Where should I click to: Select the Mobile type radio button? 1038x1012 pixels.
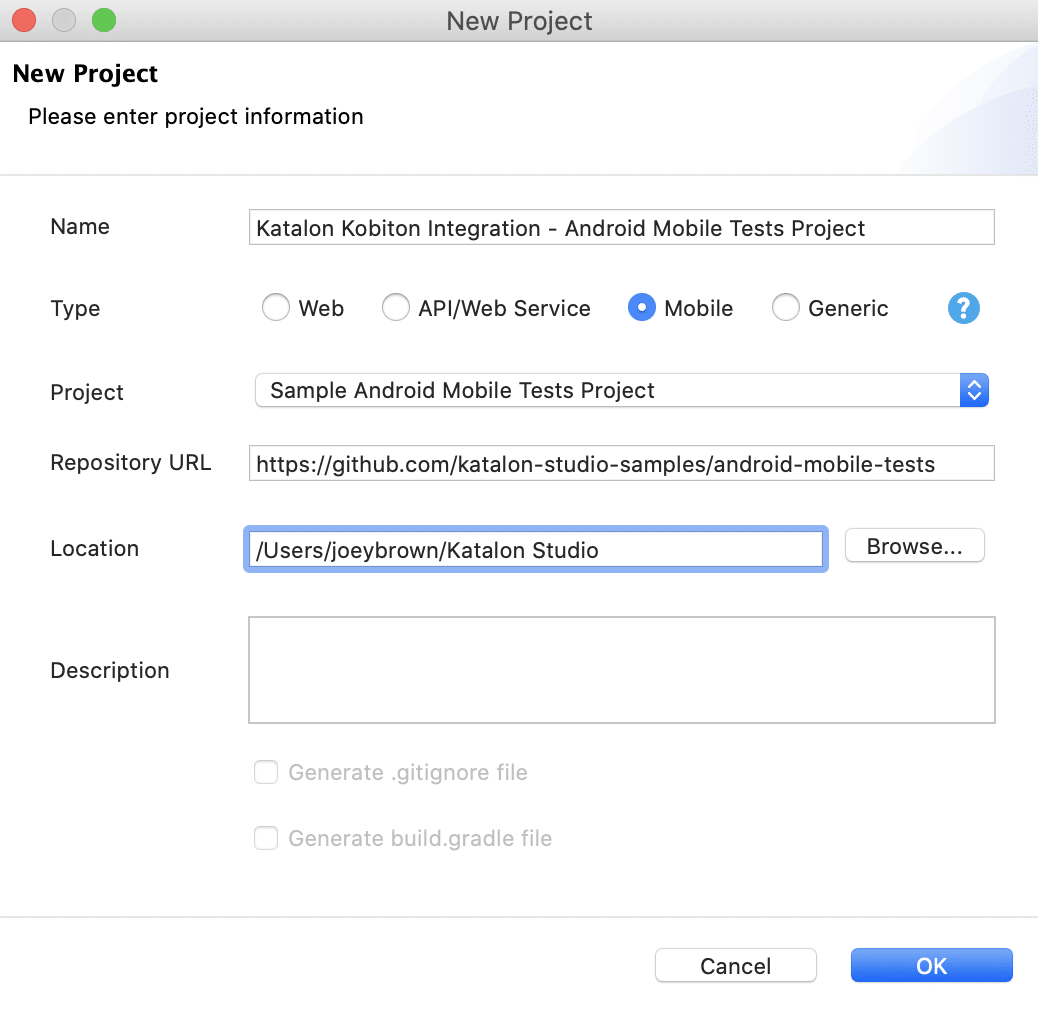(641, 308)
